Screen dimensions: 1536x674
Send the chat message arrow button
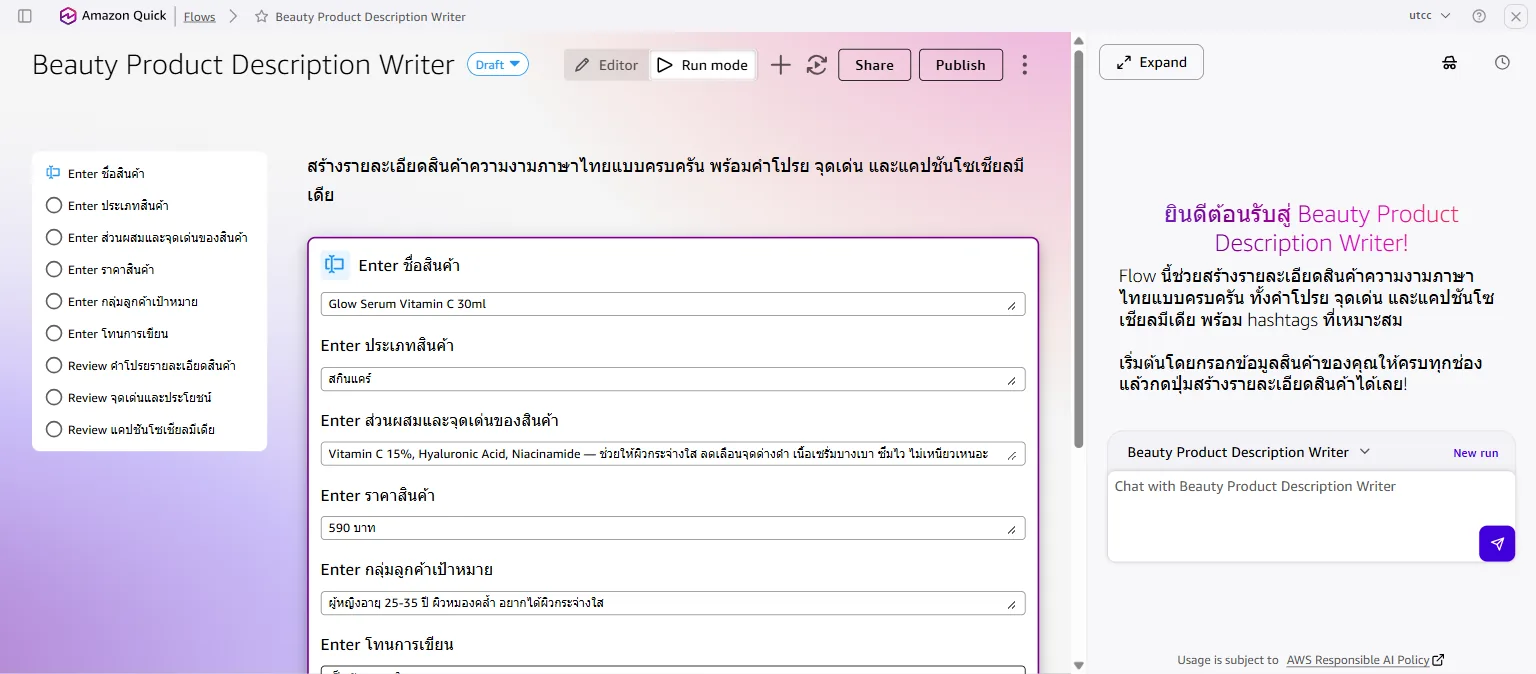pyautogui.click(x=1497, y=544)
